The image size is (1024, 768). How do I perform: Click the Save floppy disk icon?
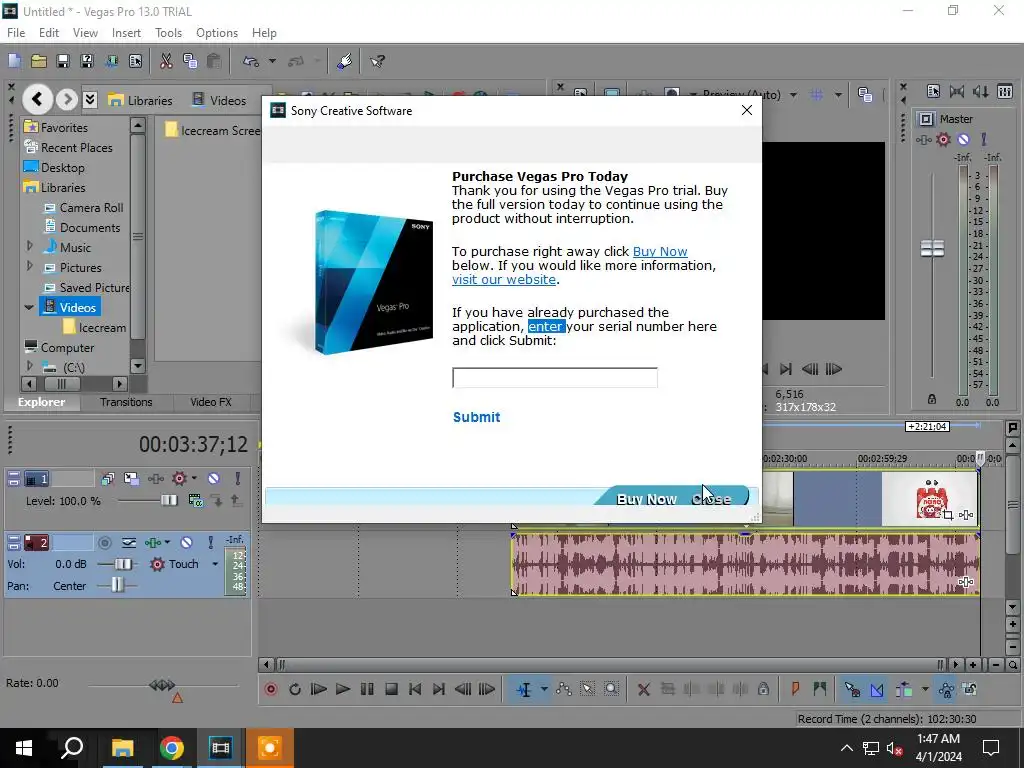(x=63, y=61)
